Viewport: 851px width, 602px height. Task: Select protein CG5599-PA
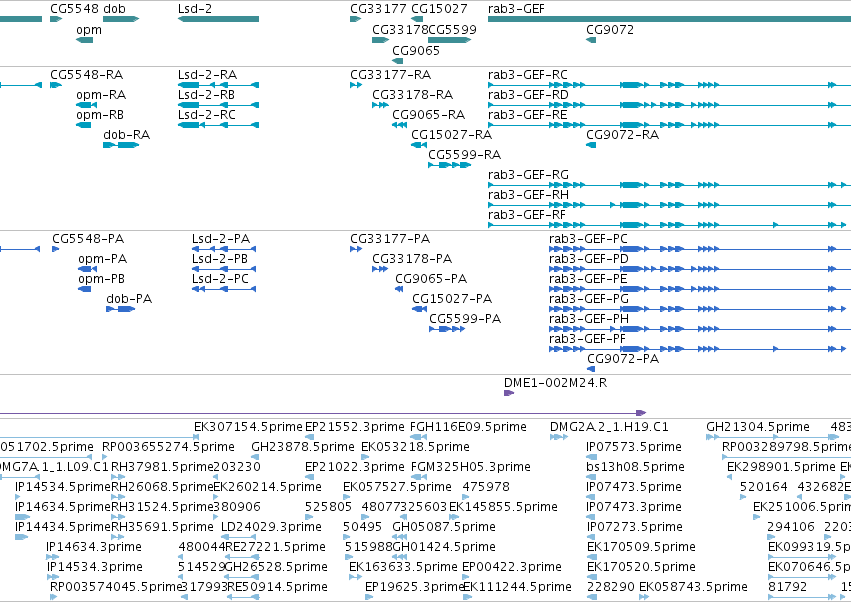pos(465,319)
